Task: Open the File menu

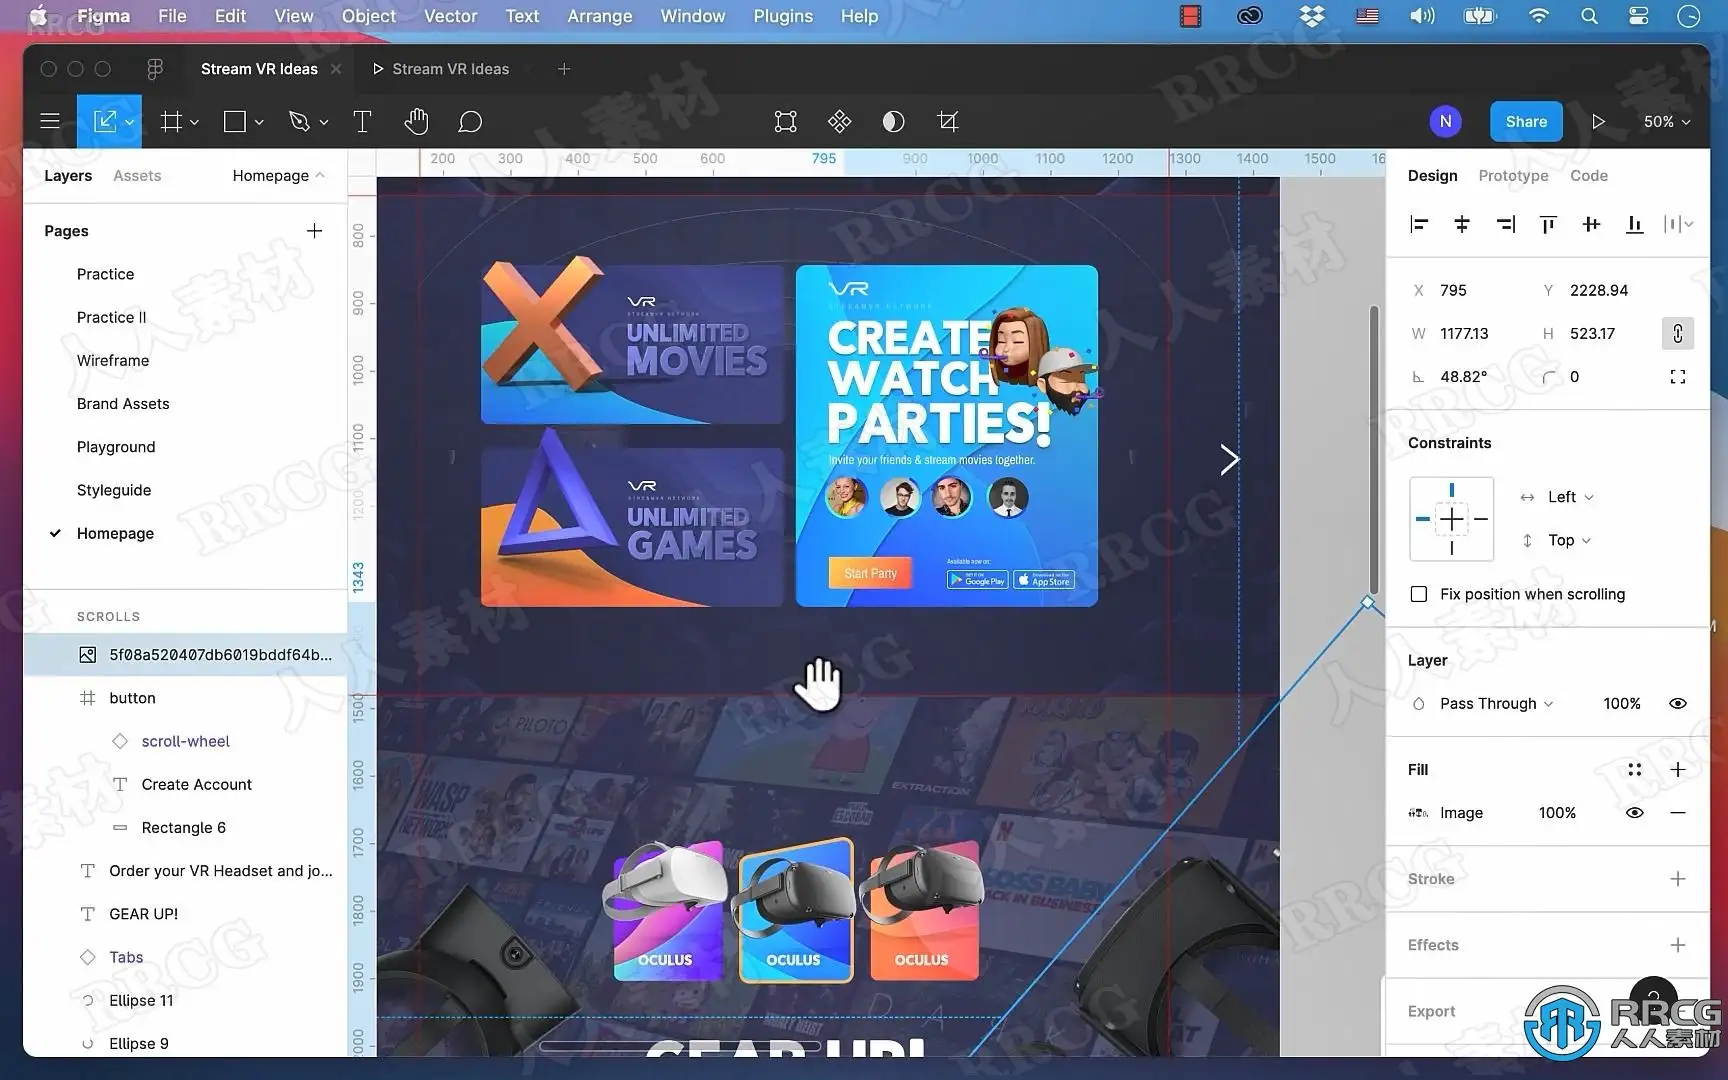Action: coord(172,16)
